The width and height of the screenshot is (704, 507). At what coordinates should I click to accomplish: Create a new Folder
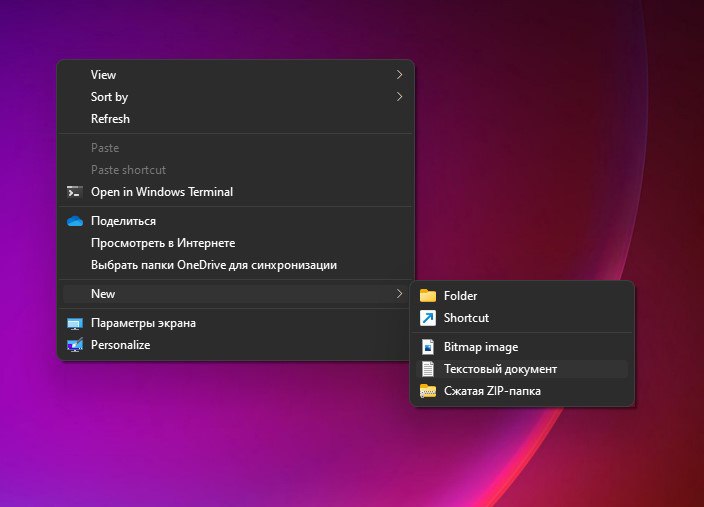tap(522, 296)
